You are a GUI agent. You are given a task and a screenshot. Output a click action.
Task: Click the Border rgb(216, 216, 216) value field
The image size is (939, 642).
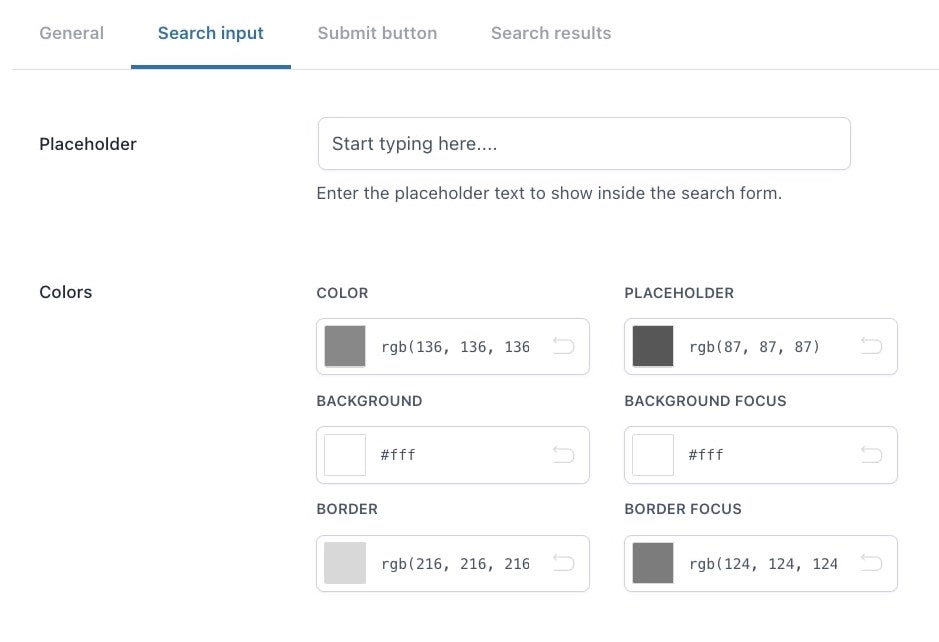[456, 564]
